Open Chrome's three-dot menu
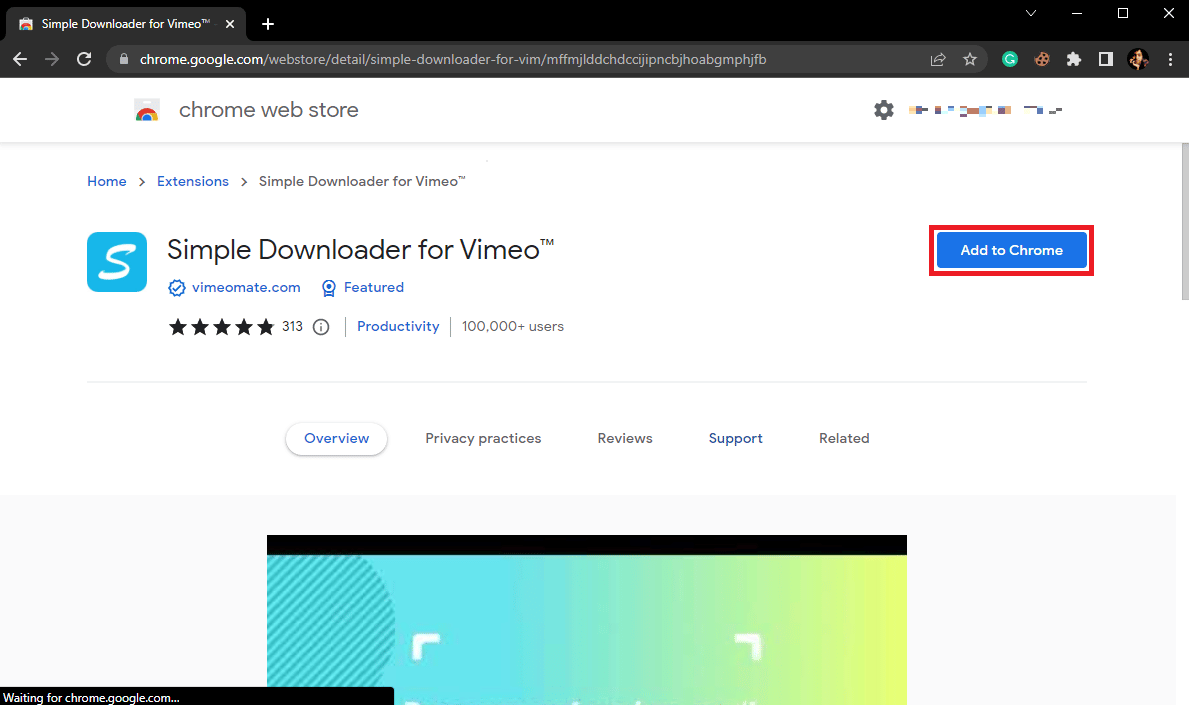This screenshot has width=1189, height=705. click(x=1170, y=59)
